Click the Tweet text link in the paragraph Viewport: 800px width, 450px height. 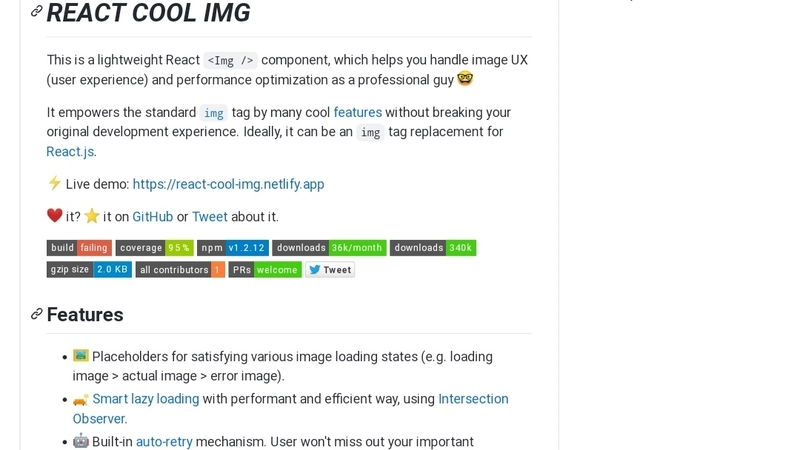click(210, 217)
